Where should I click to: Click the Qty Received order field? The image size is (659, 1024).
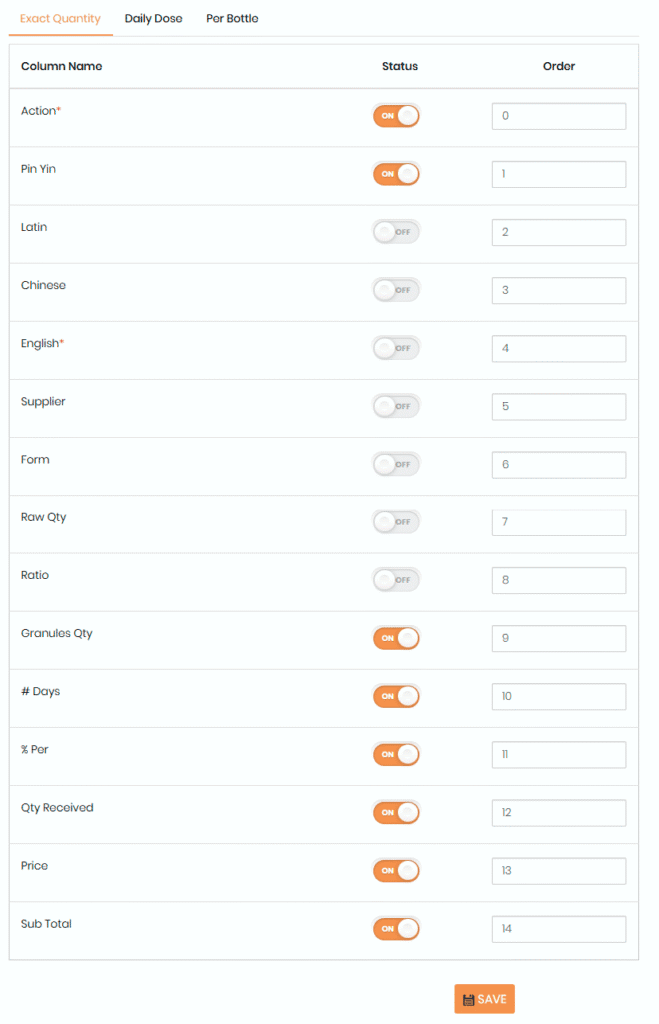558,812
